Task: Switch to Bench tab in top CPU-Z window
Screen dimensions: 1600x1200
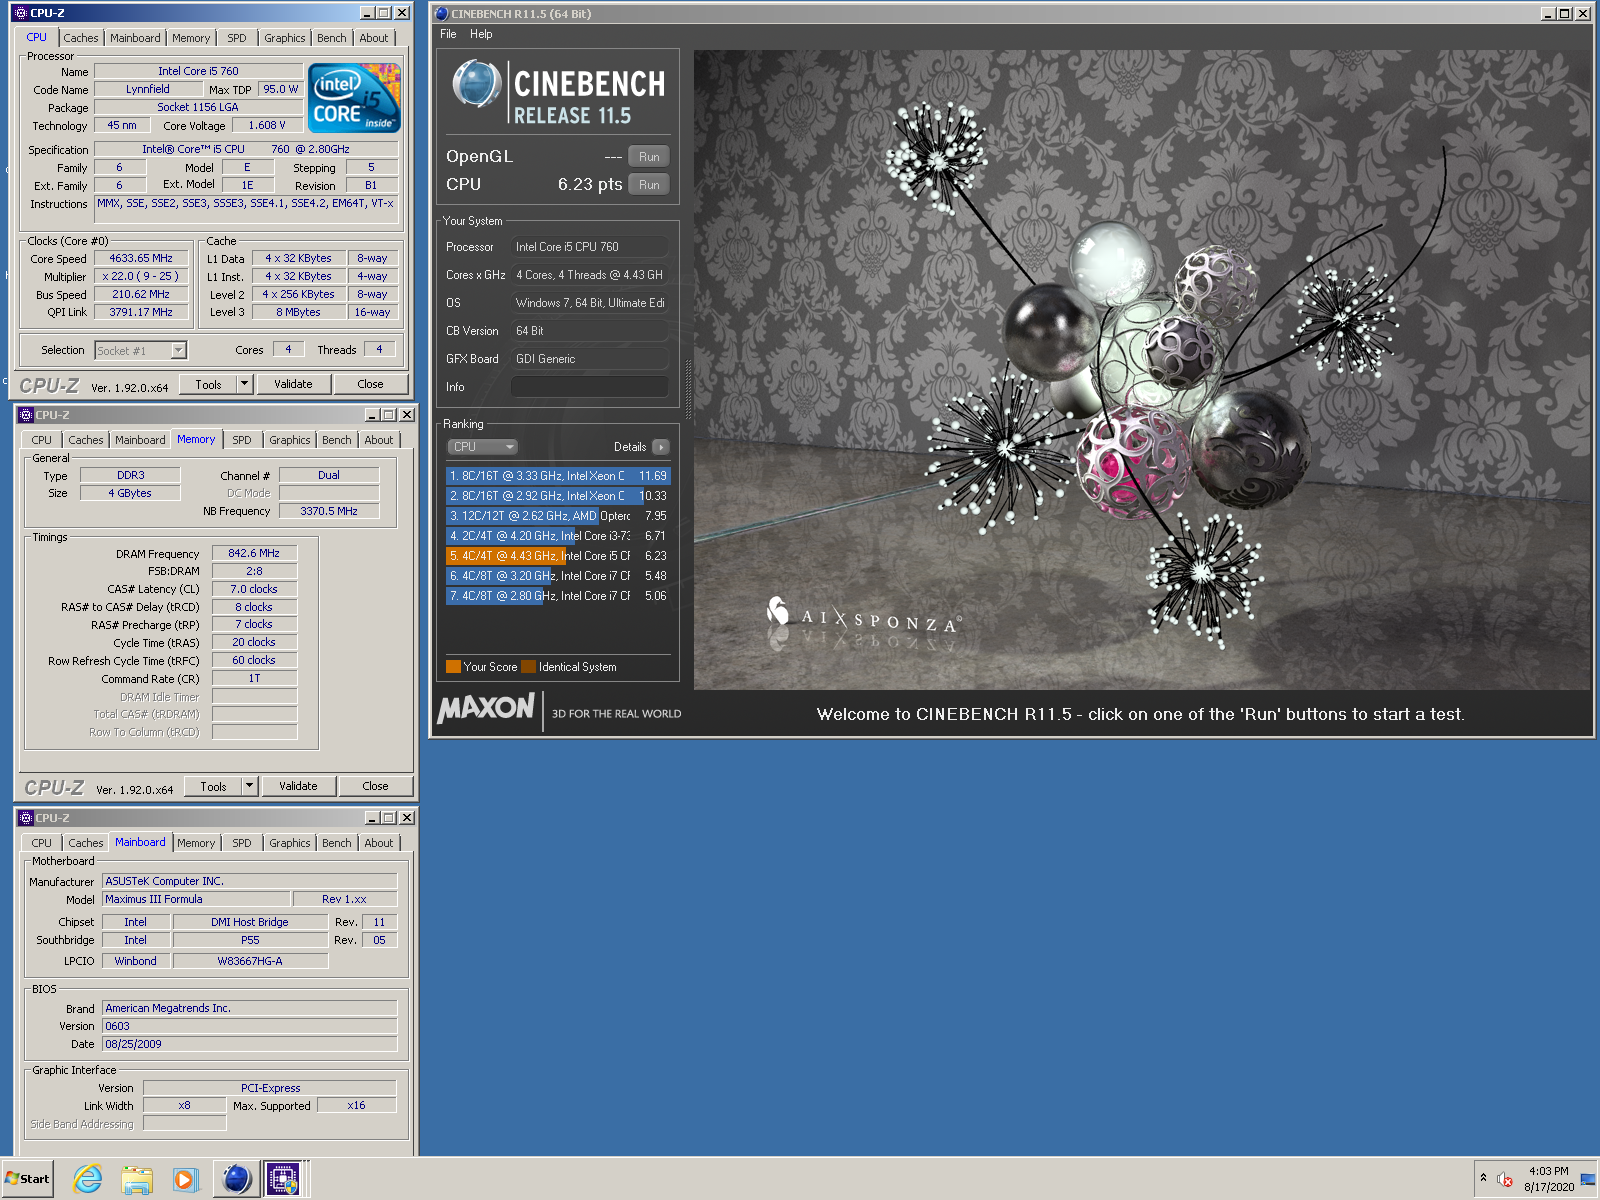Action: coord(332,38)
